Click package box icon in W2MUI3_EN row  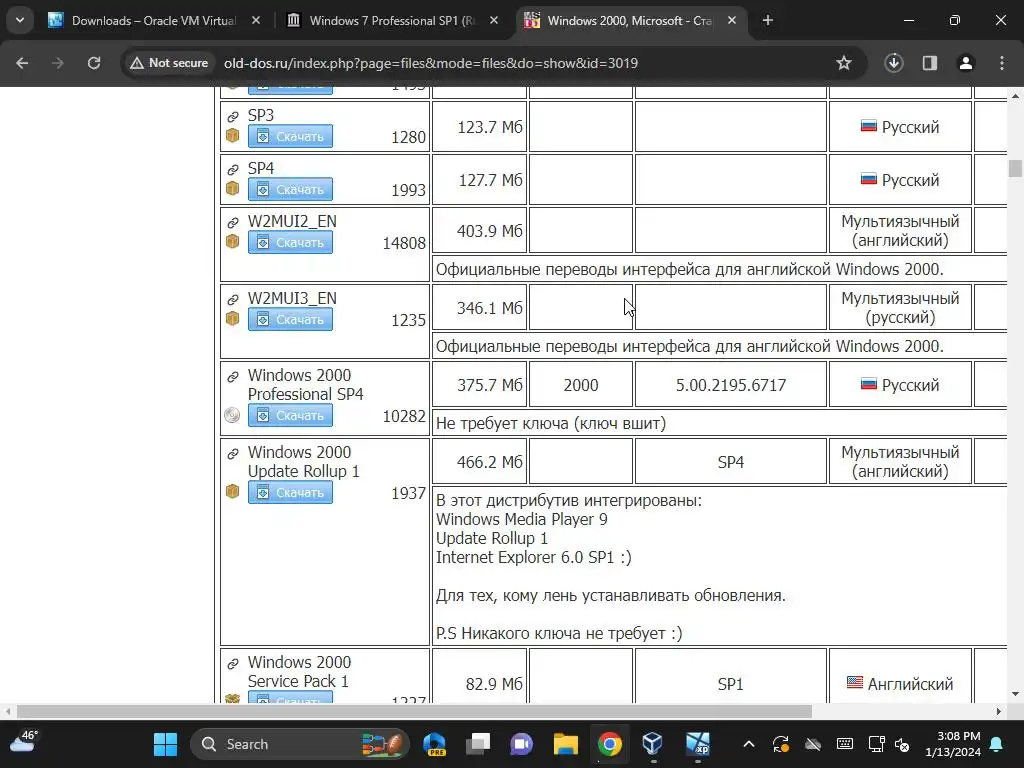tap(232, 318)
